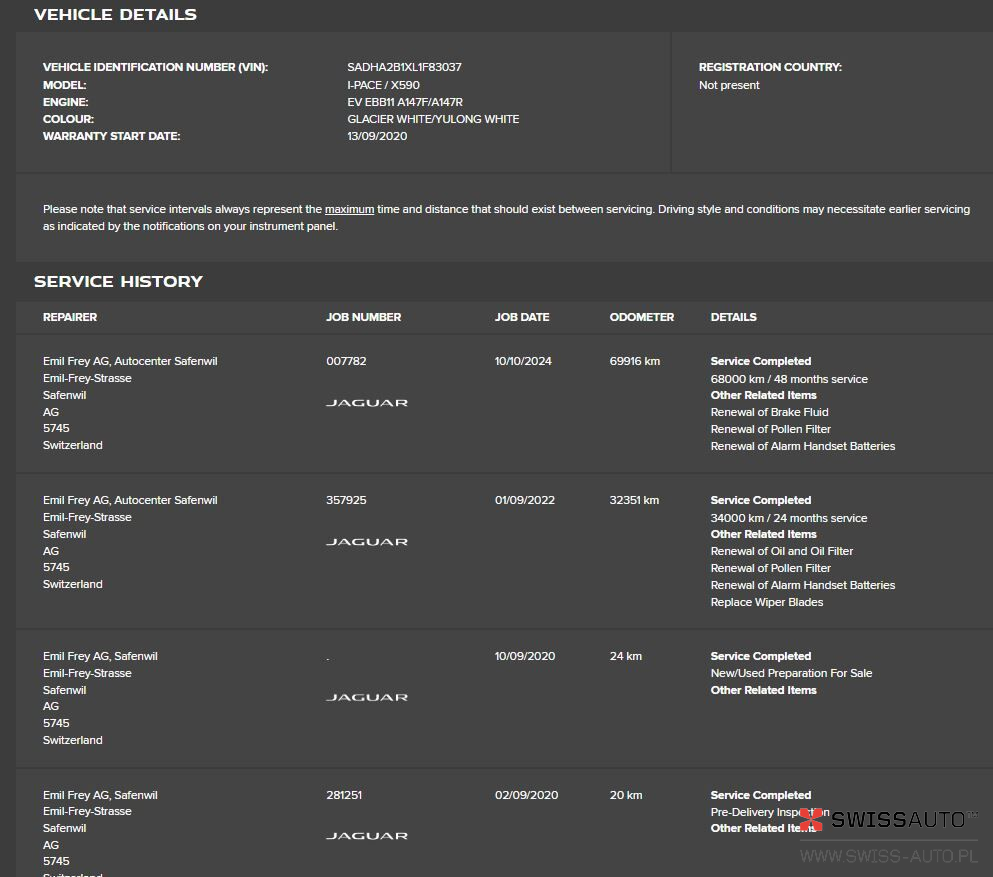The image size is (993, 877).
Task: Click the Service History section heading
Action: coord(118,282)
